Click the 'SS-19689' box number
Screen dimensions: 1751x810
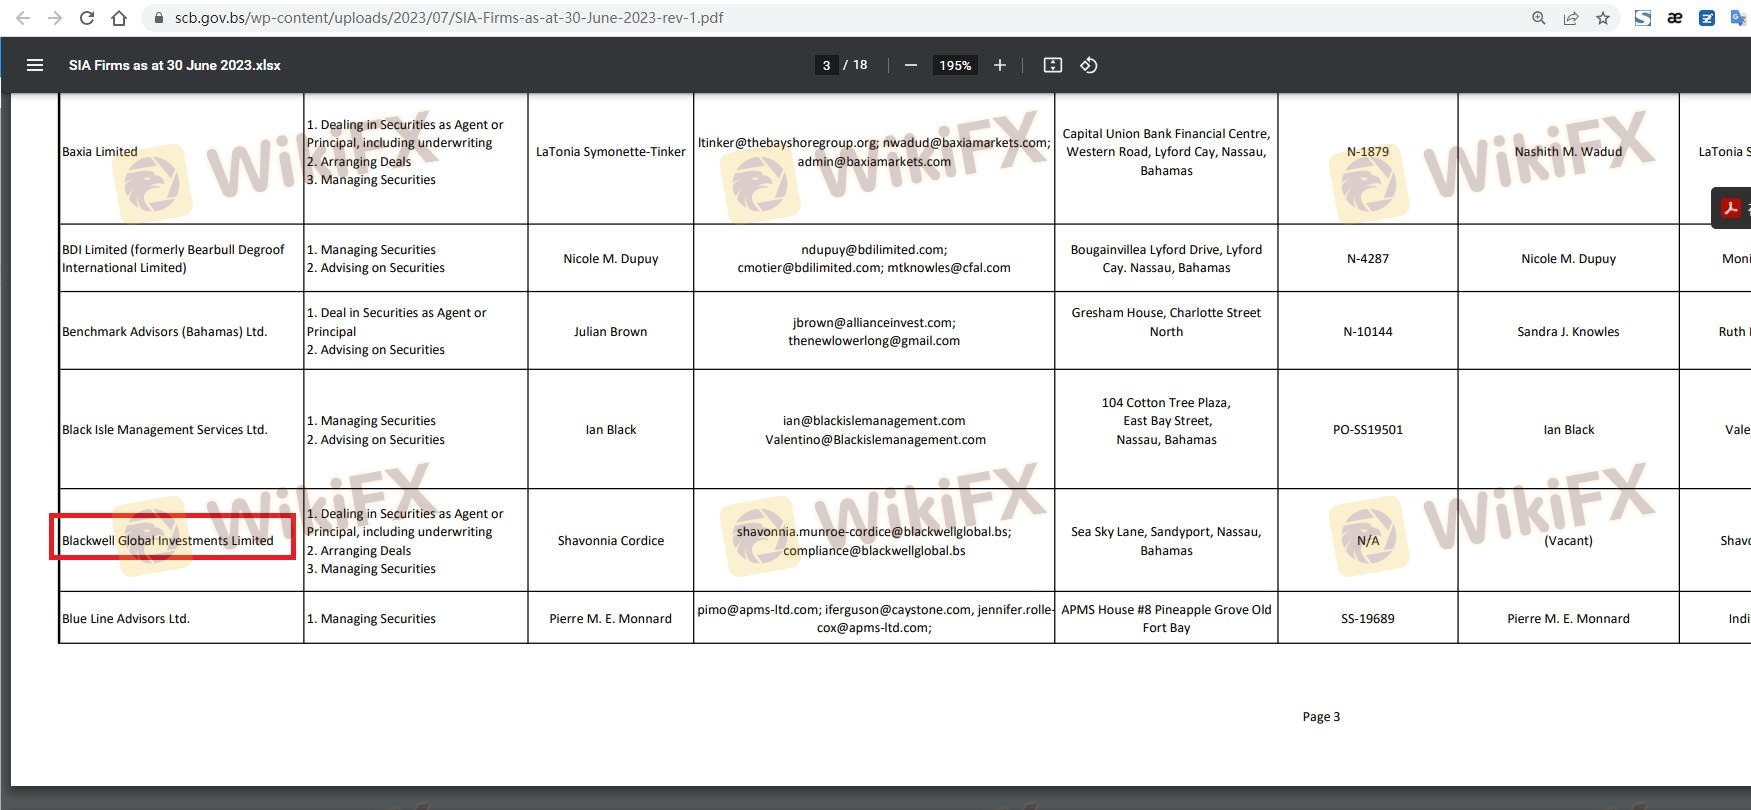point(1368,619)
